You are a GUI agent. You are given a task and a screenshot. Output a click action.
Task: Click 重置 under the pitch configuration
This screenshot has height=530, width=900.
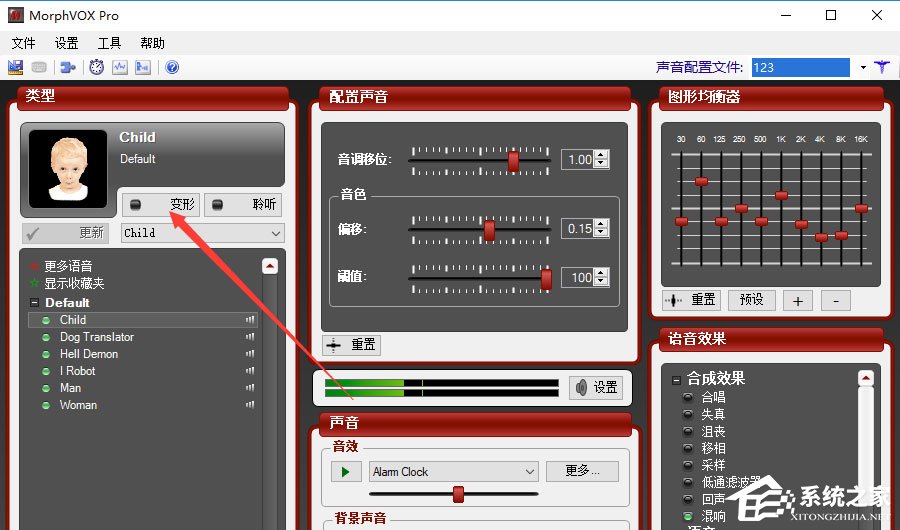352,345
